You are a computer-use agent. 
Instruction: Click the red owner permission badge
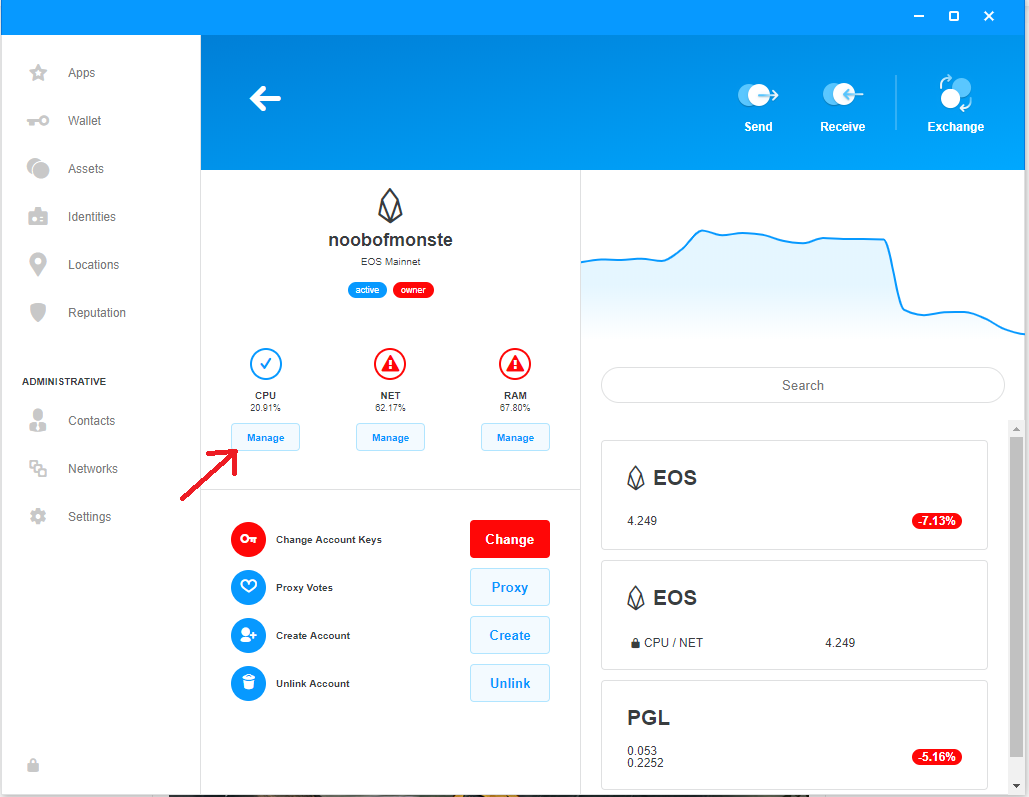413,290
